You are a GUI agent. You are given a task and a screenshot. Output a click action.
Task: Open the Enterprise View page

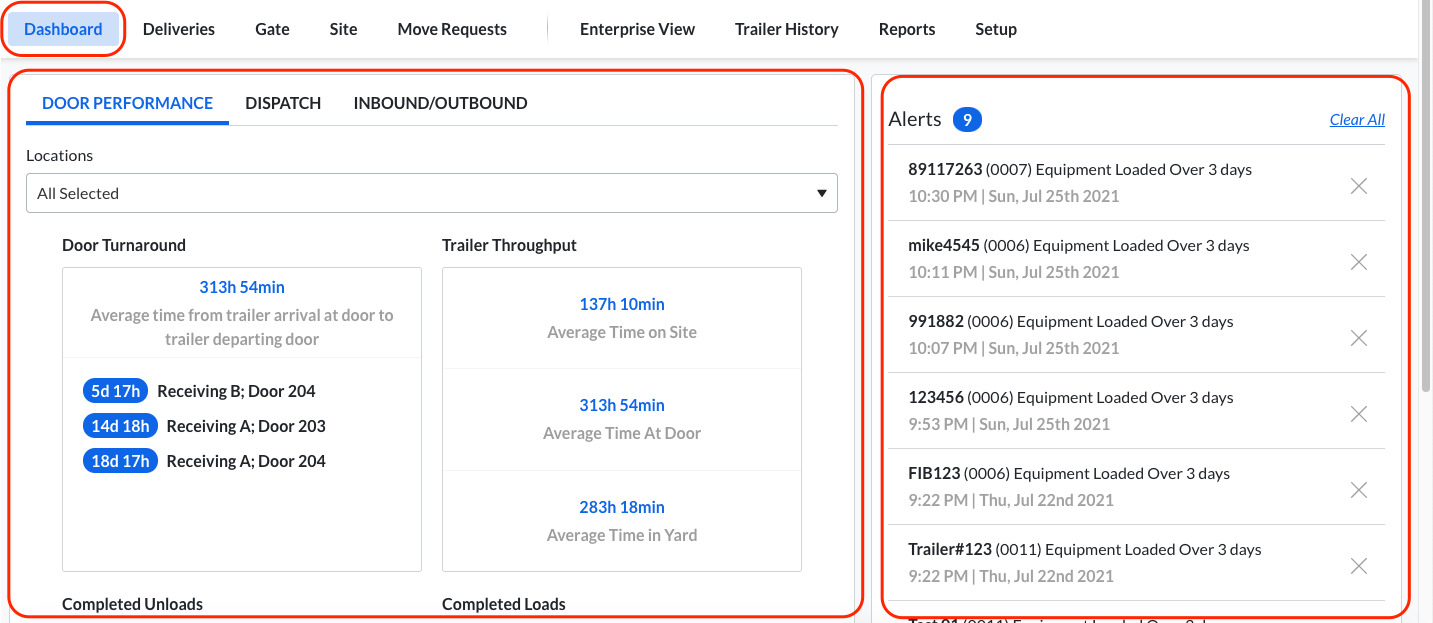tap(637, 29)
